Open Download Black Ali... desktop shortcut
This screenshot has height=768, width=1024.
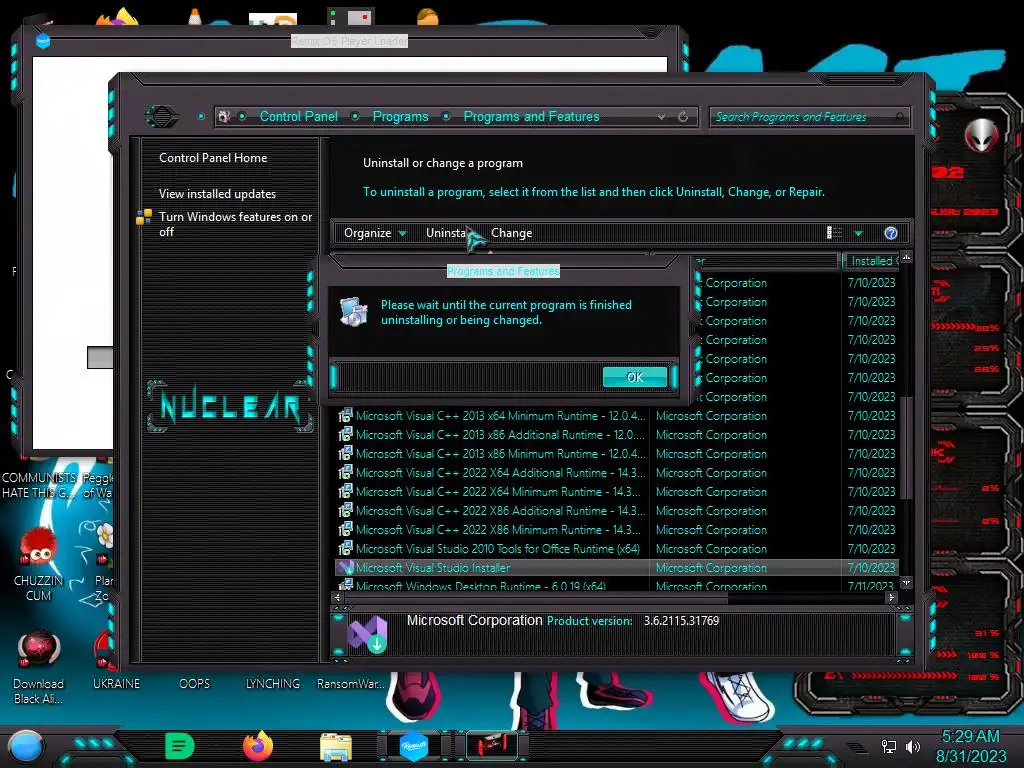point(39,667)
